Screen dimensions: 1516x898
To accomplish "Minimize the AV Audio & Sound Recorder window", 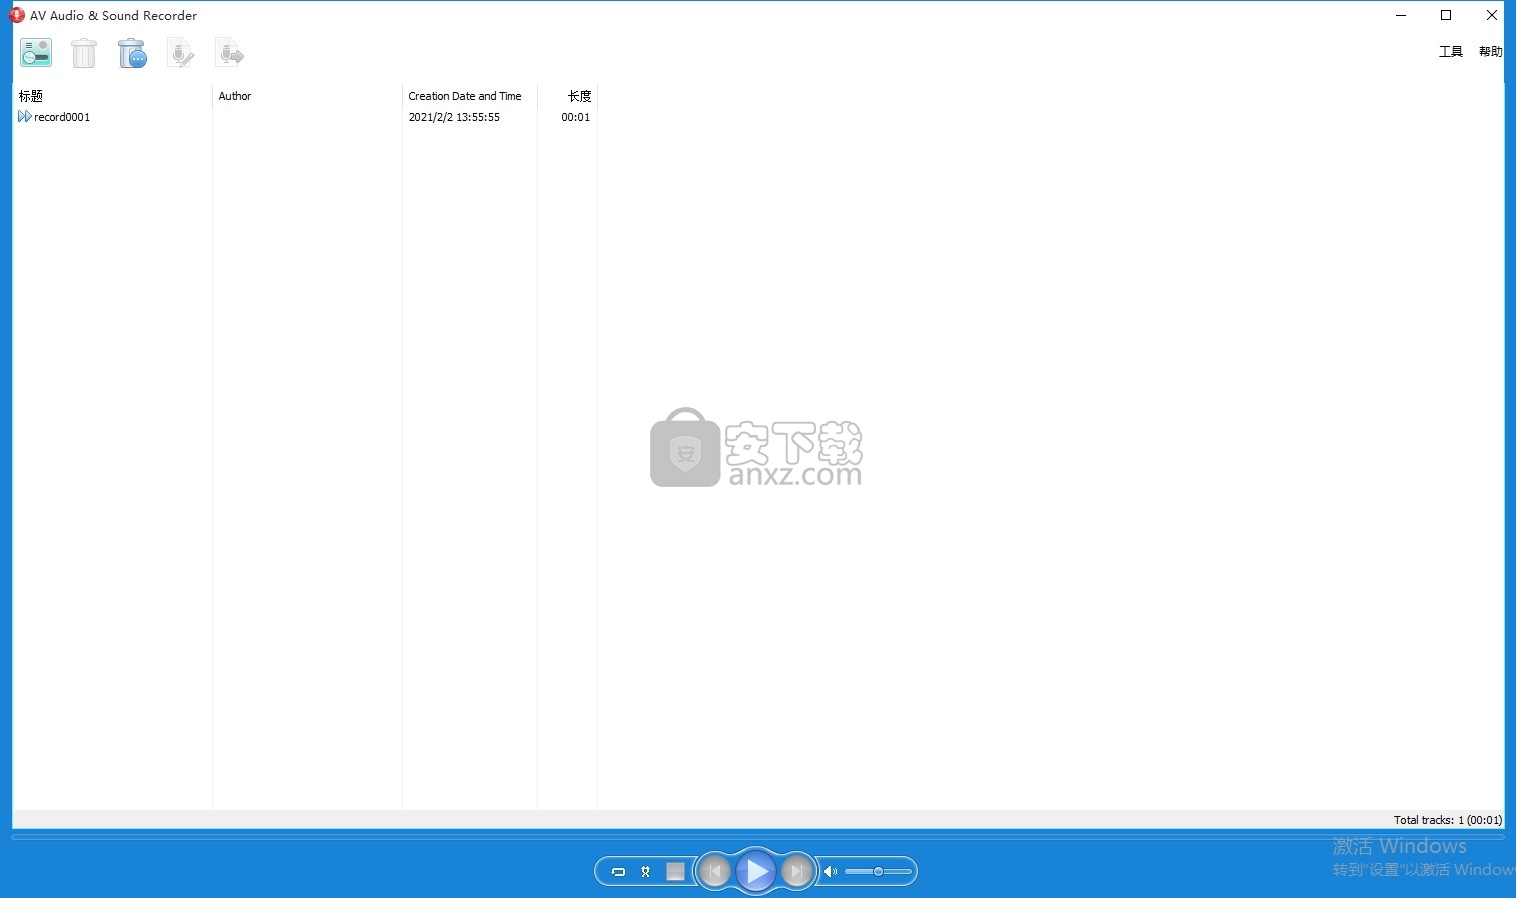I will tap(1401, 15).
